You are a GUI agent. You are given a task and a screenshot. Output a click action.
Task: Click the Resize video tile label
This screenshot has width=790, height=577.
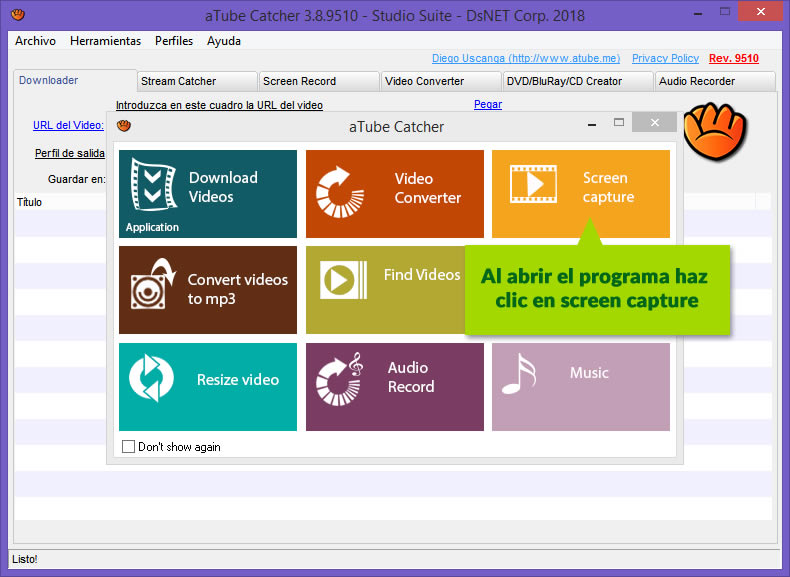pyautogui.click(x=238, y=379)
